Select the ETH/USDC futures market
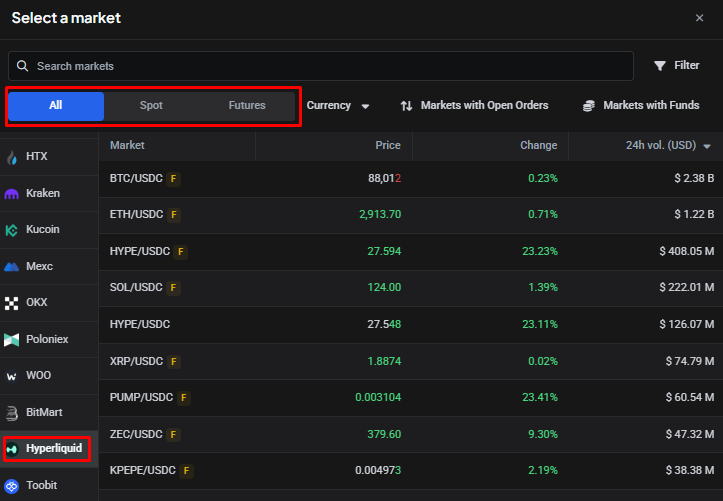The height and width of the screenshot is (501, 723). point(411,215)
